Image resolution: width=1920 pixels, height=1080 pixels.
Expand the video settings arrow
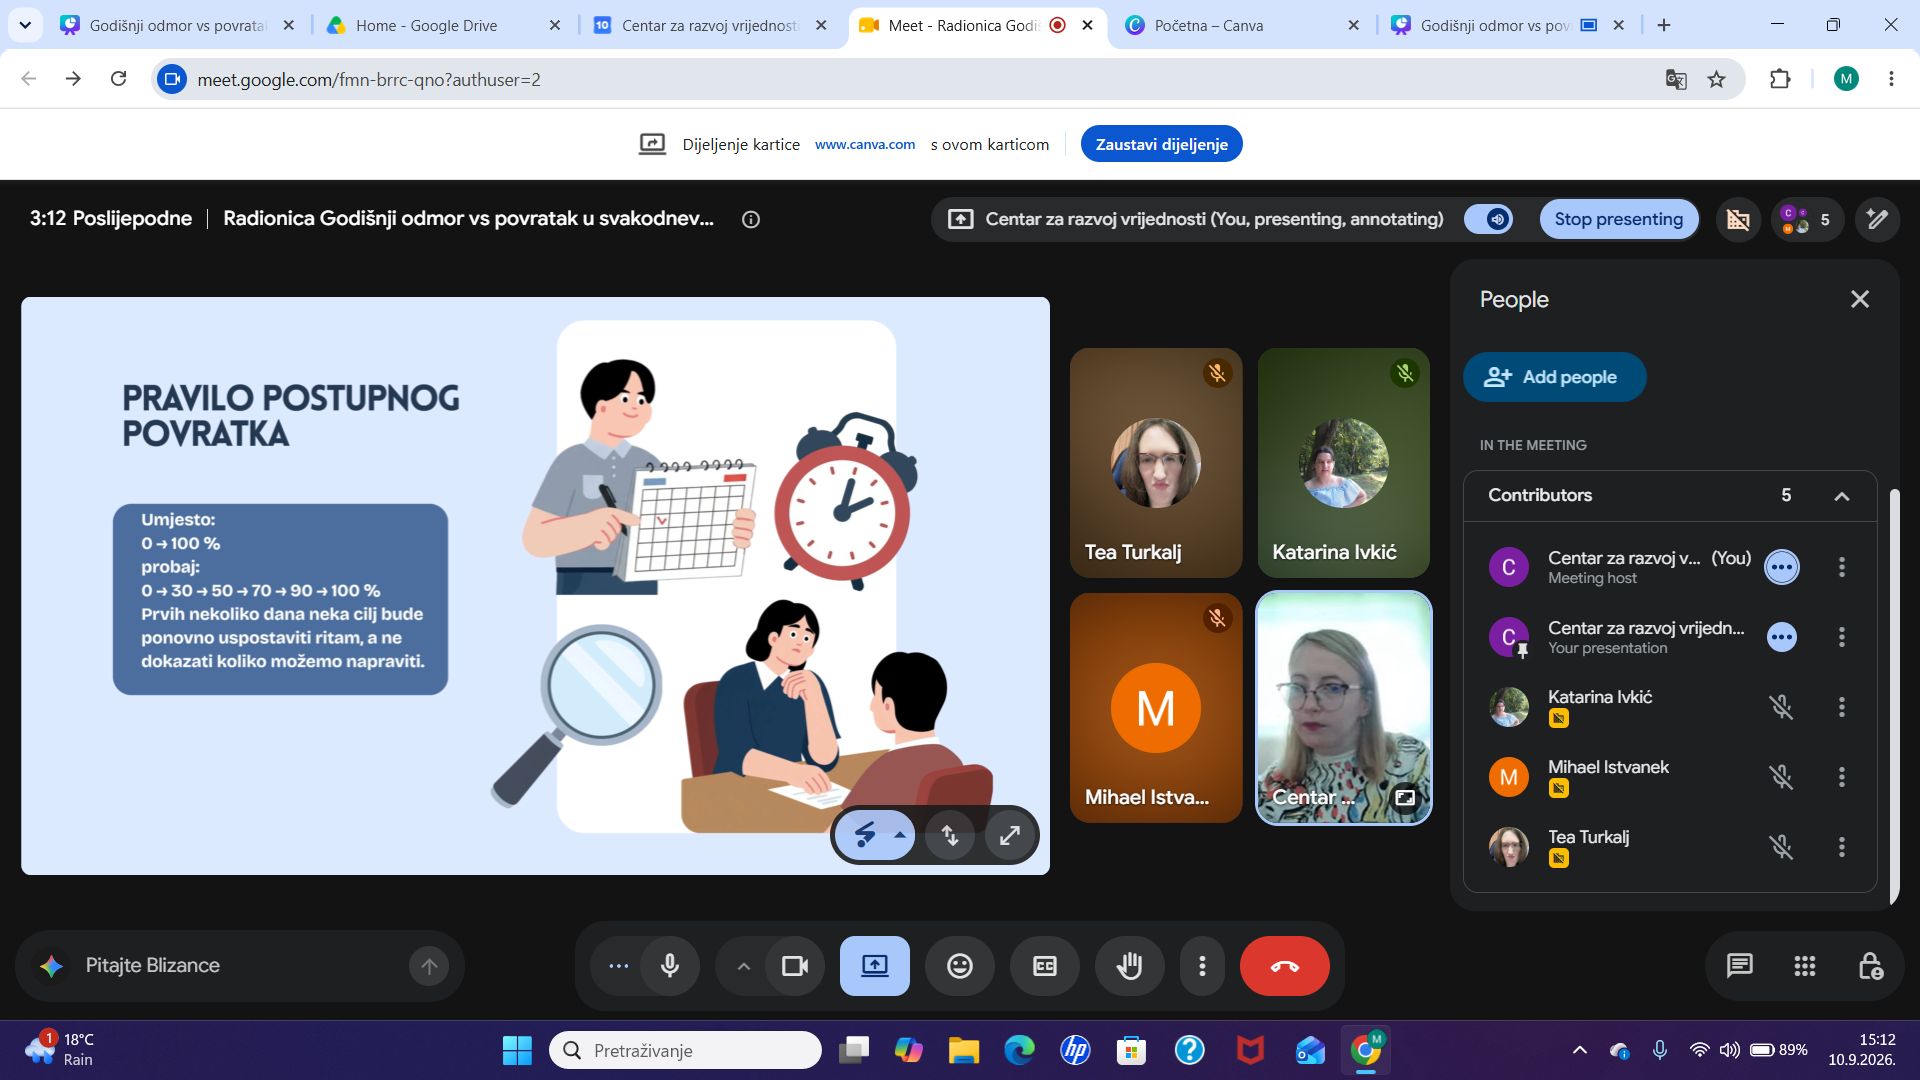click(743, 966)
